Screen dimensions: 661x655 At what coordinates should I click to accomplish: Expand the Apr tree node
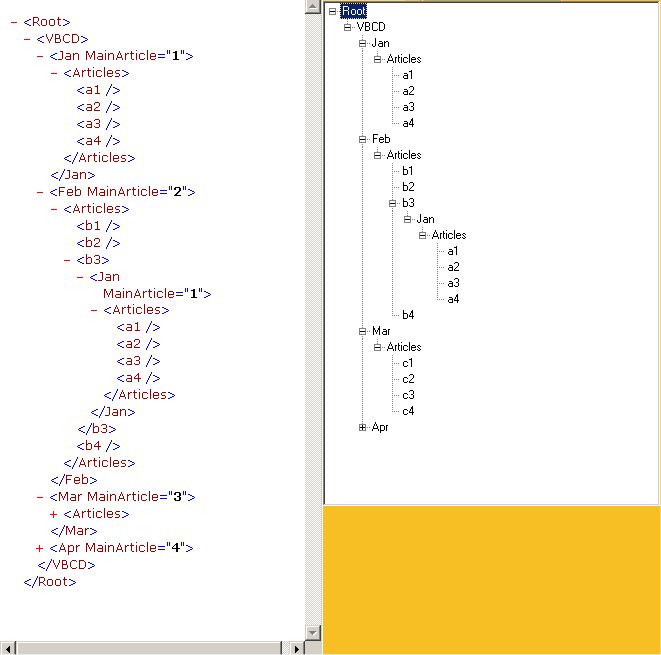(362, 428)
